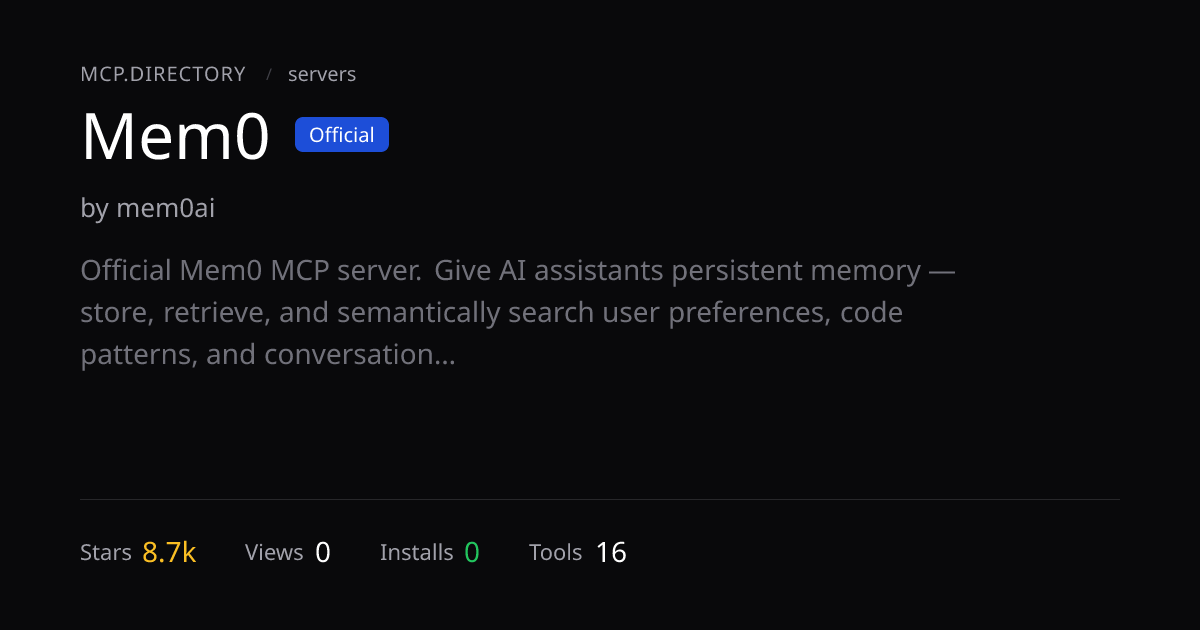The height and width of the screenshot is (630, 1200).
Task: Go to the servers breadcrumb
Action: coord(322,74)
